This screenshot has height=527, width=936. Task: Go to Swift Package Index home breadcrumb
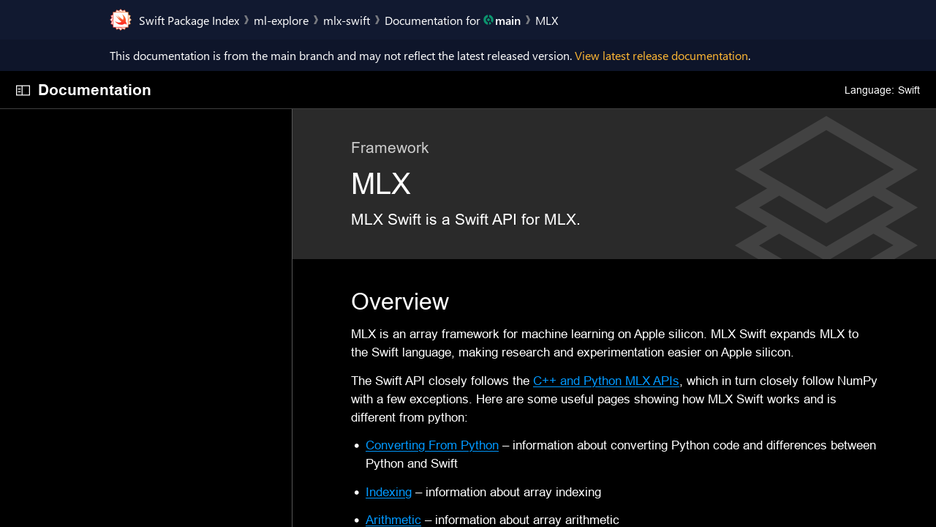point(189,21)
